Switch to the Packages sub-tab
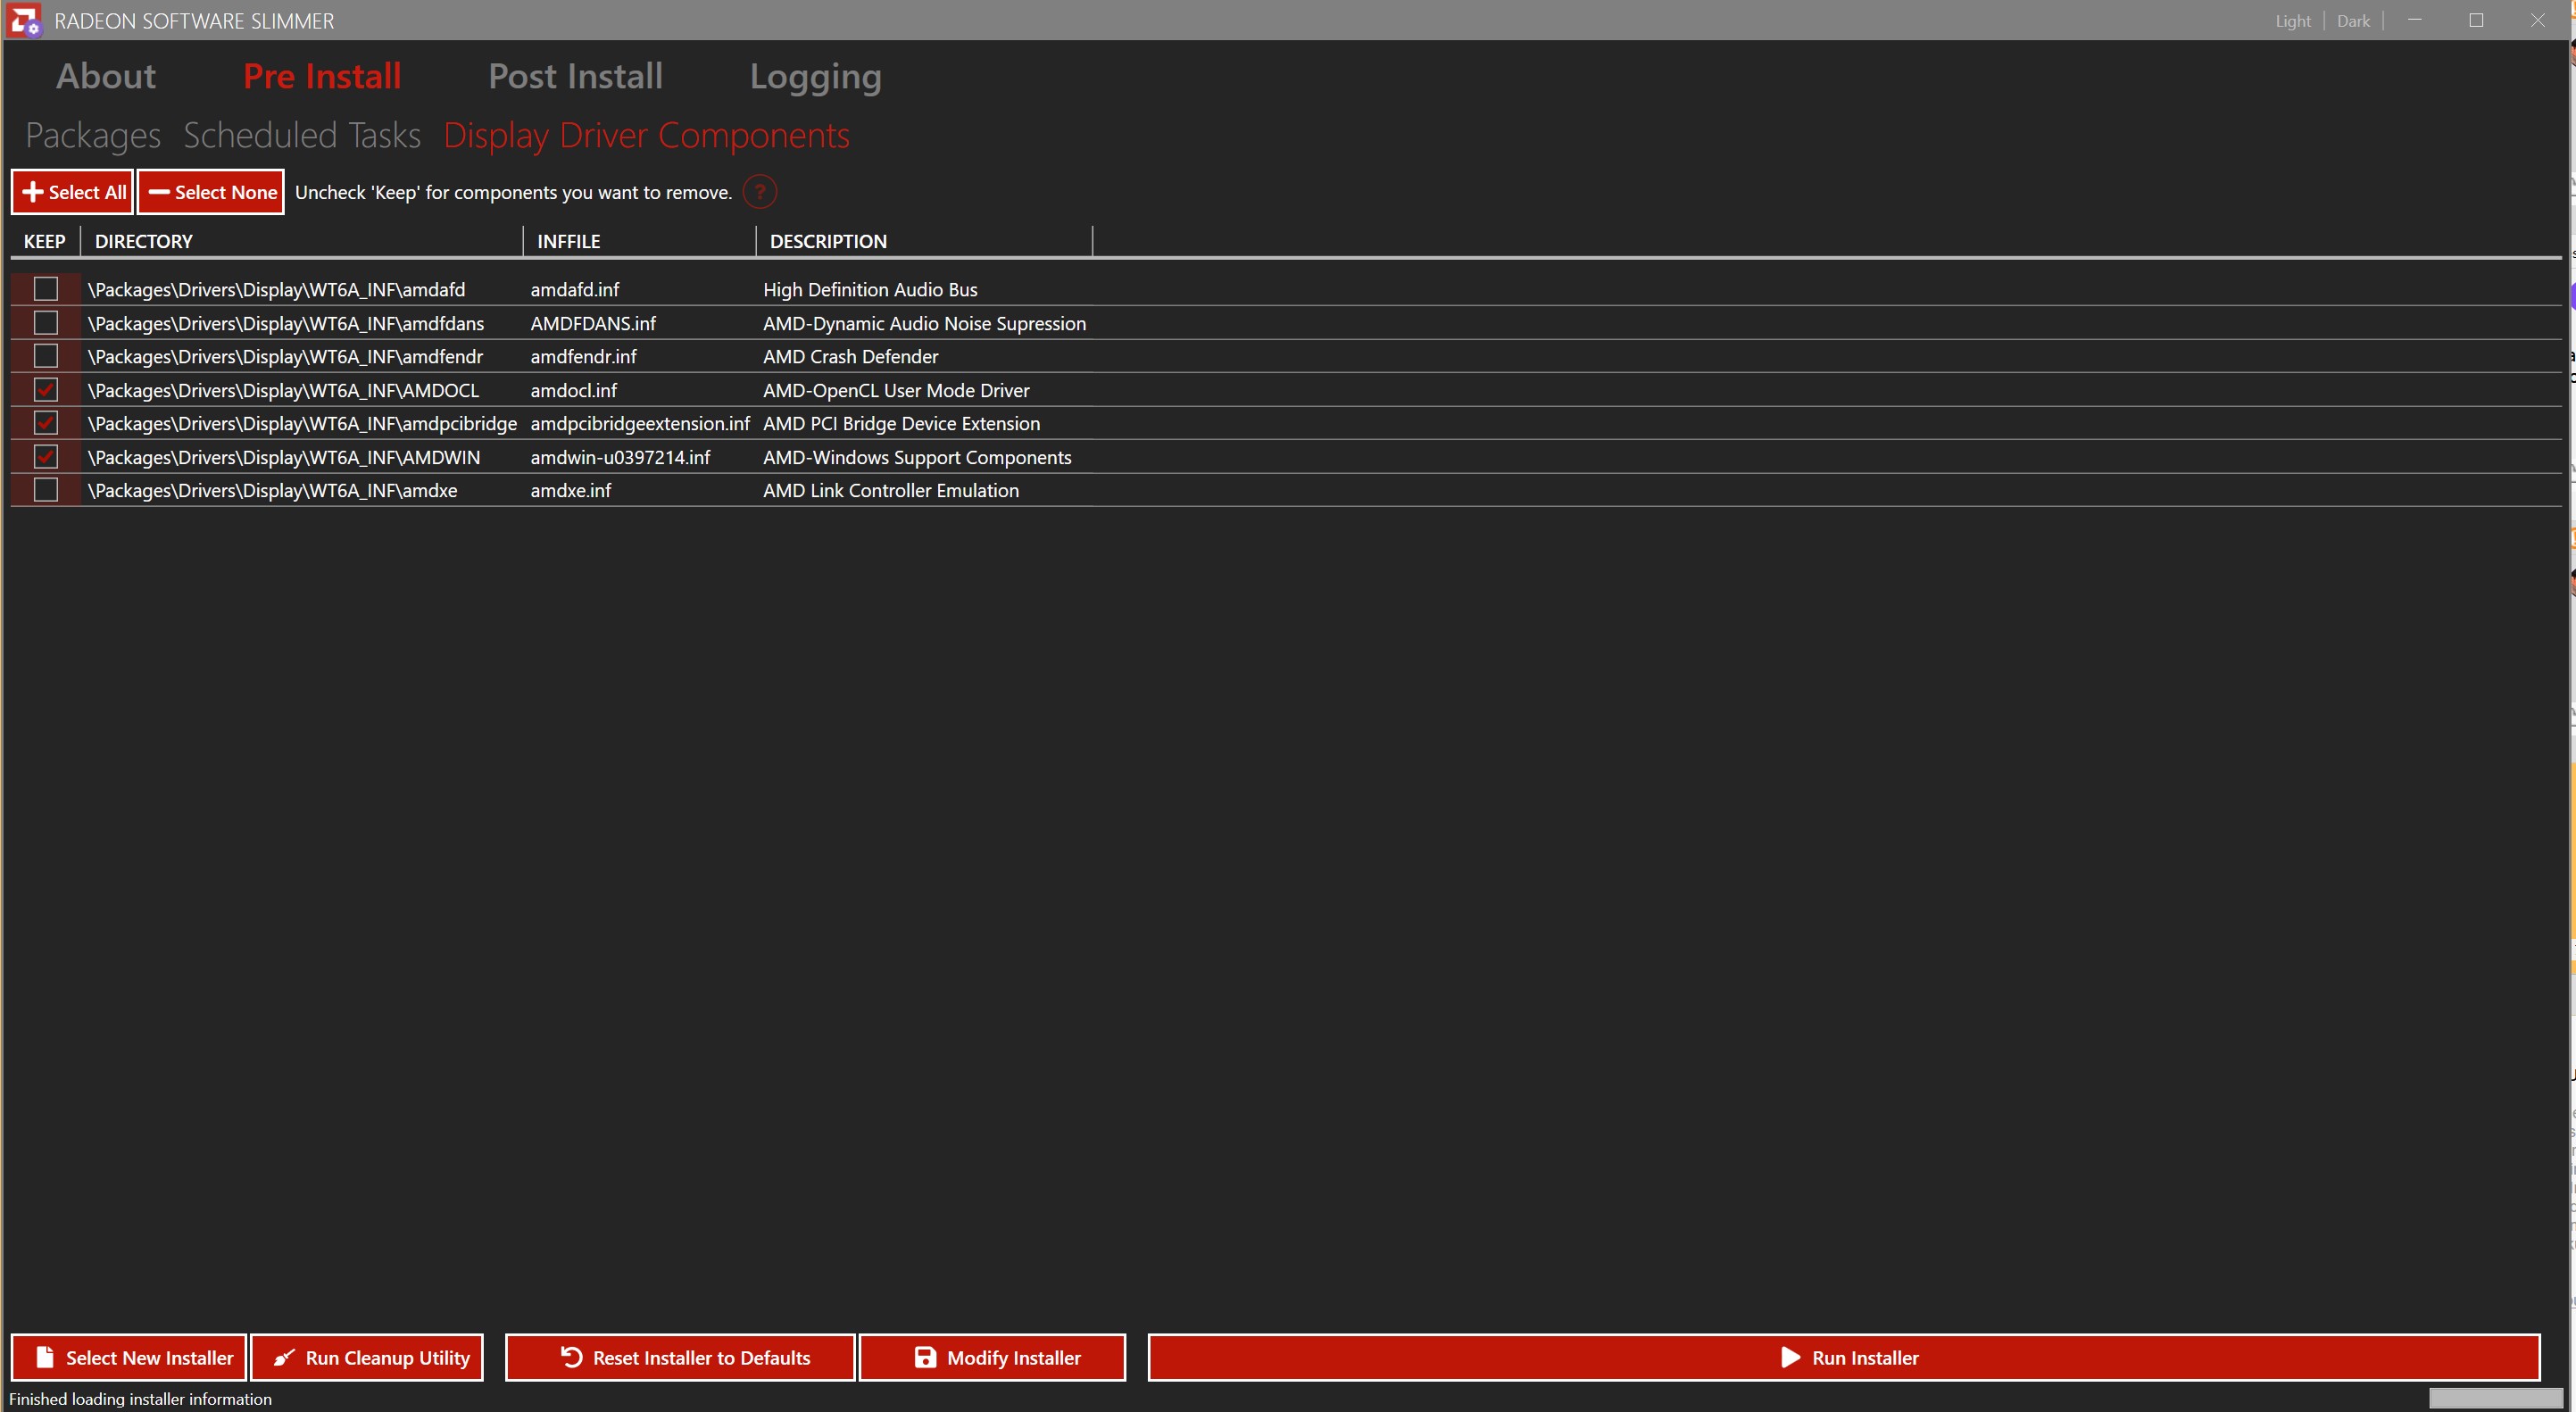Viewport: 2576px width, 1412px height. coord(93,135)
